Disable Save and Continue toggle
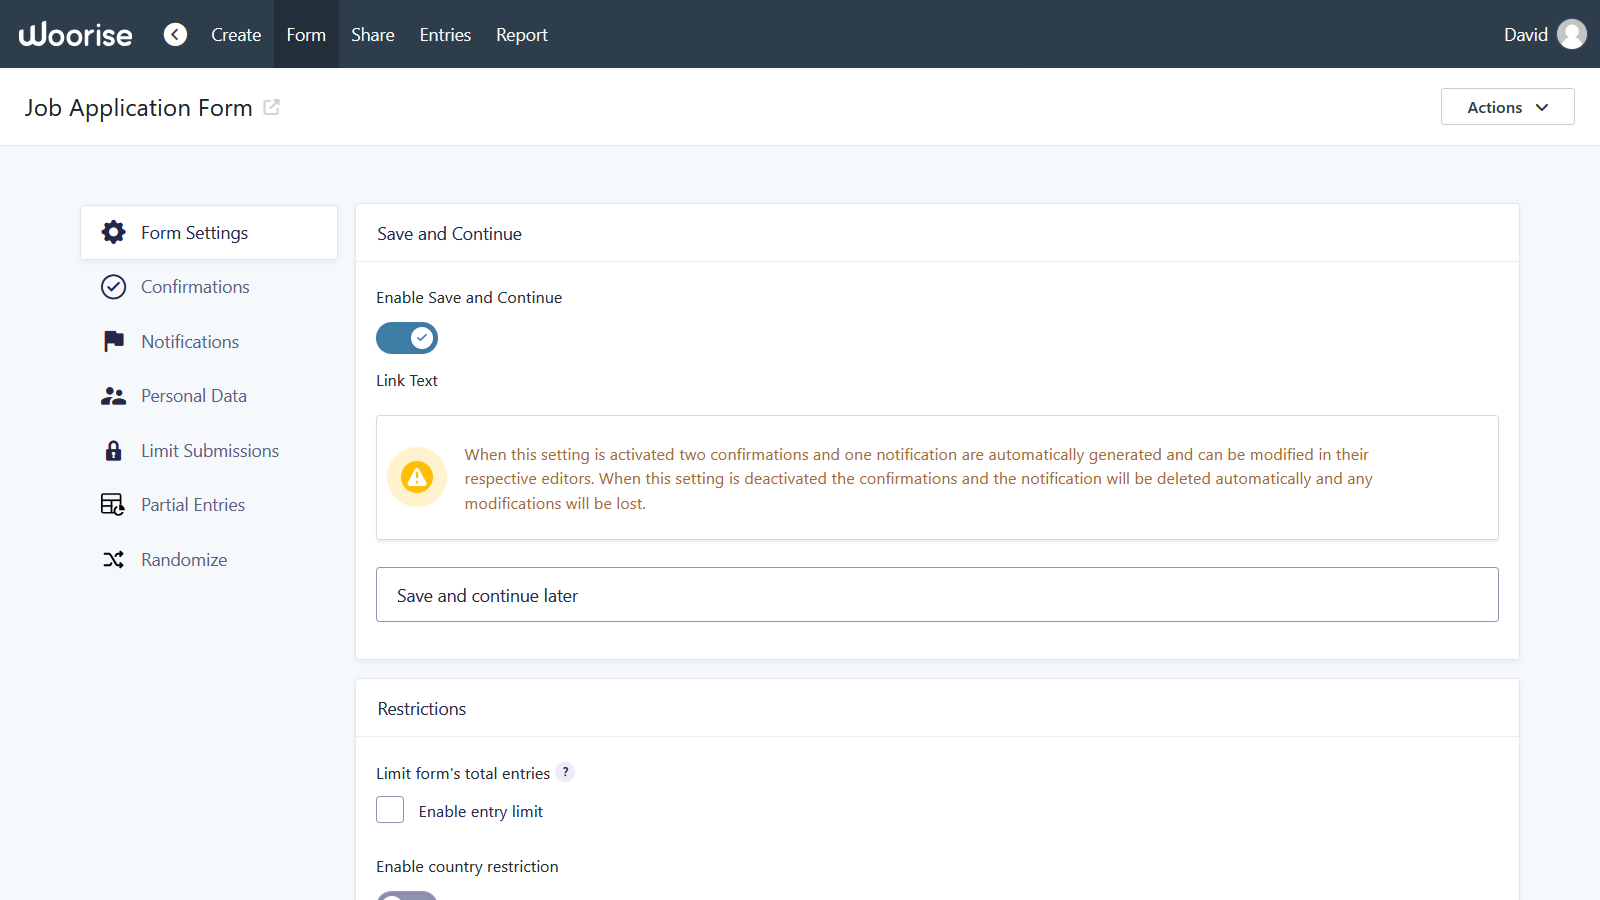1600x900 pixels. [x=407, y=338]
